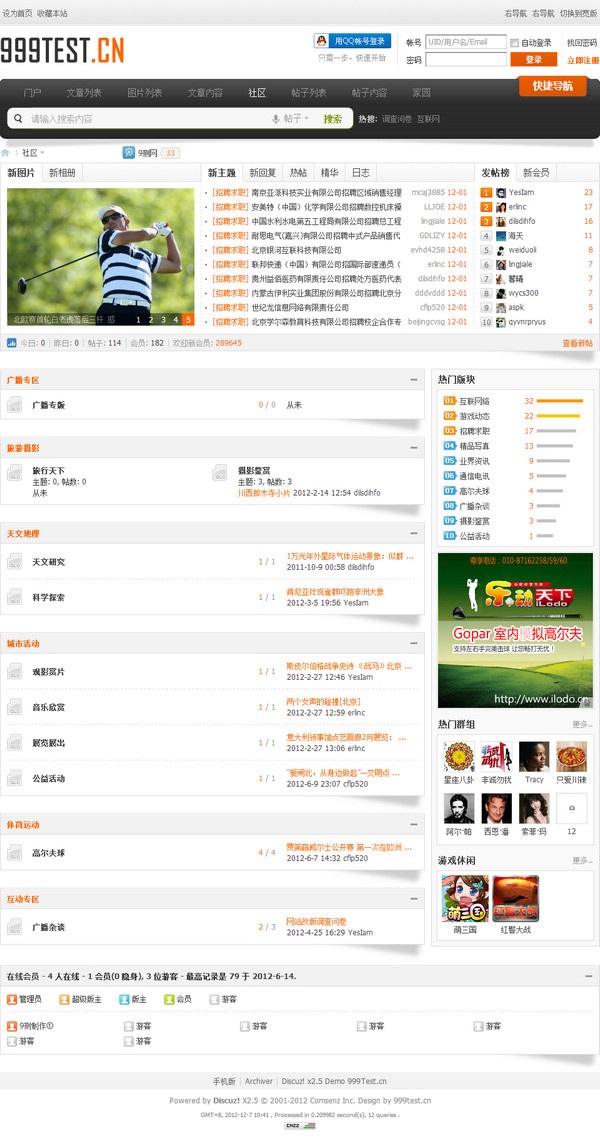Image resolution: width=600 pixels, height=1141 pixels.
Task: Open the 文章列表 navigation item
Action: pyautogui.click(x=84, y=92)
